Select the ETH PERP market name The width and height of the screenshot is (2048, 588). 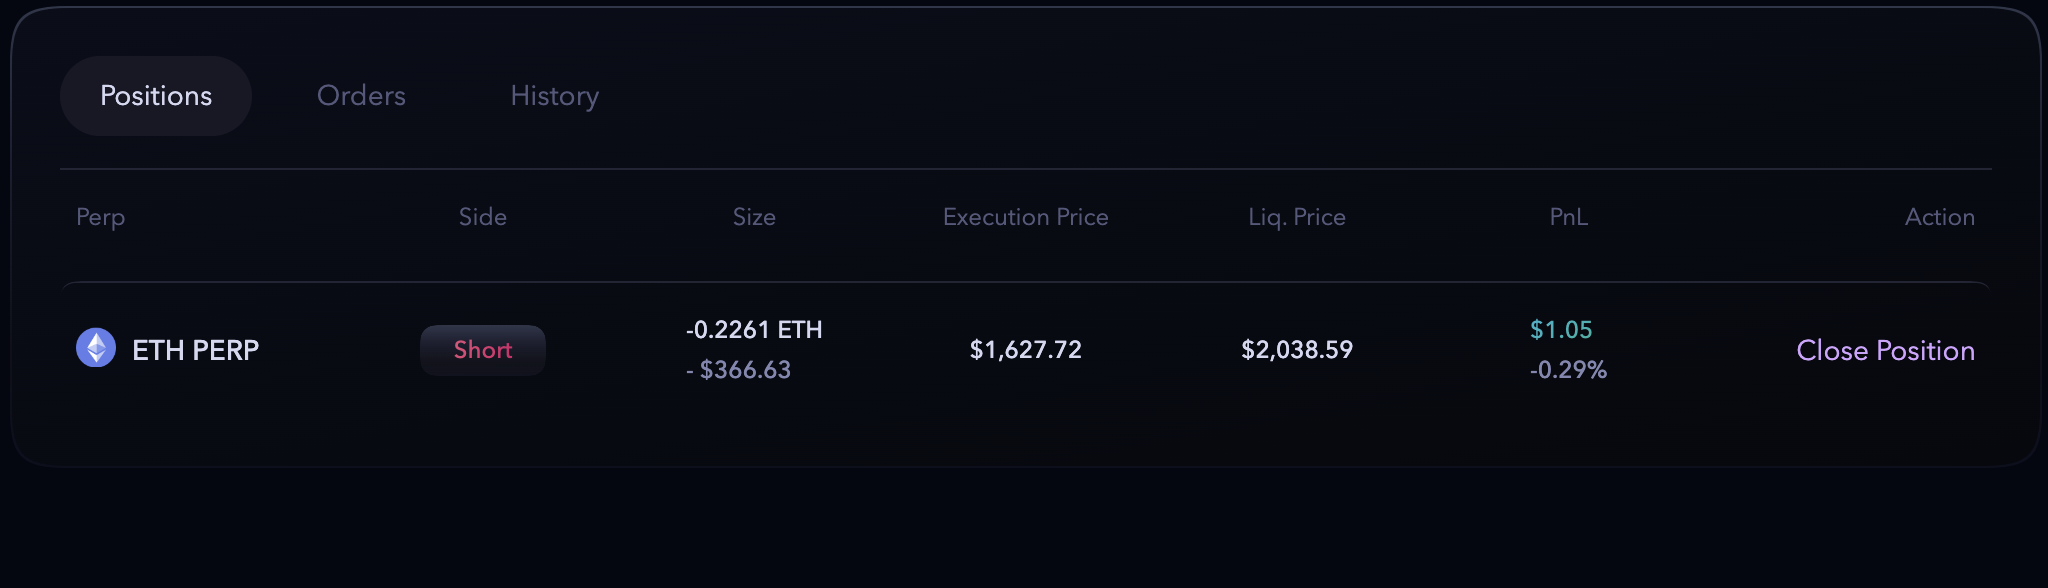(196, 350)
